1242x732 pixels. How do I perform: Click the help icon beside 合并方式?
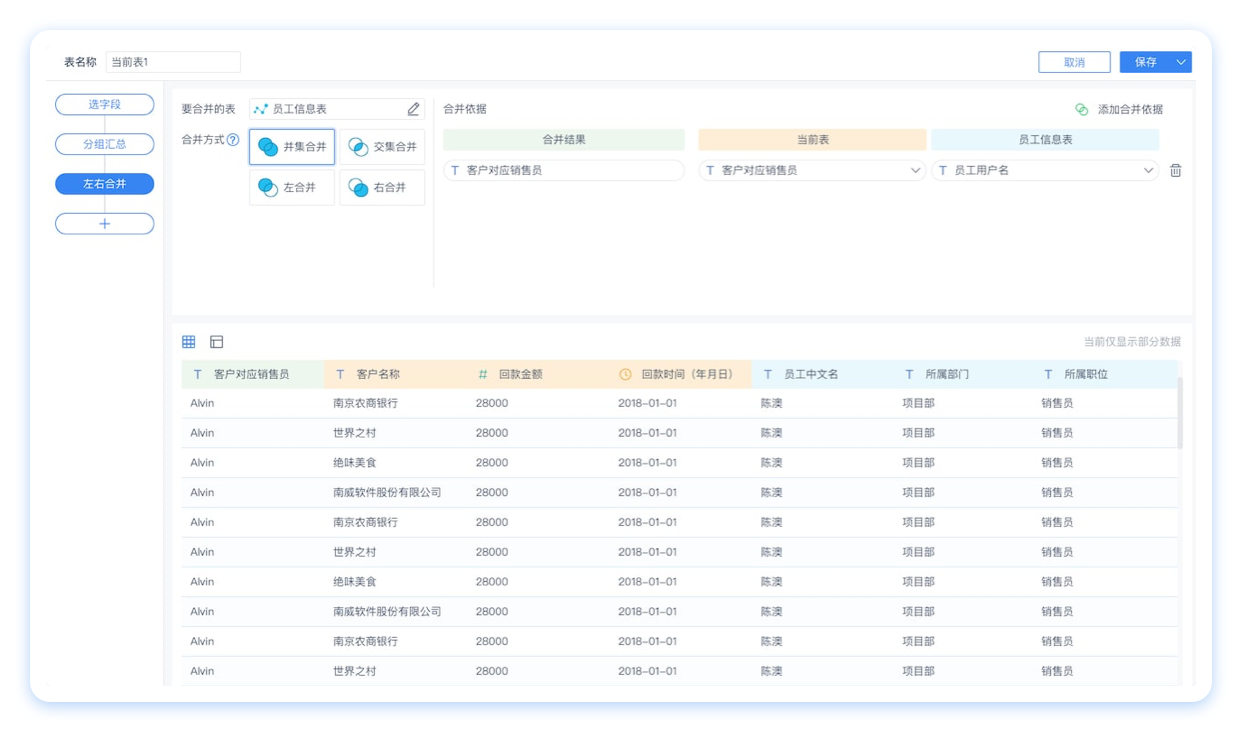233,140
